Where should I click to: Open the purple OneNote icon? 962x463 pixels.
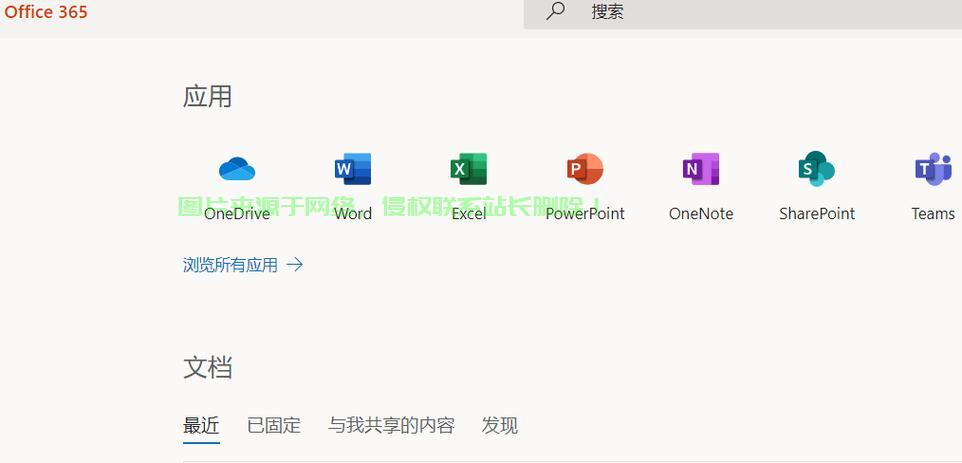[701, 169]
